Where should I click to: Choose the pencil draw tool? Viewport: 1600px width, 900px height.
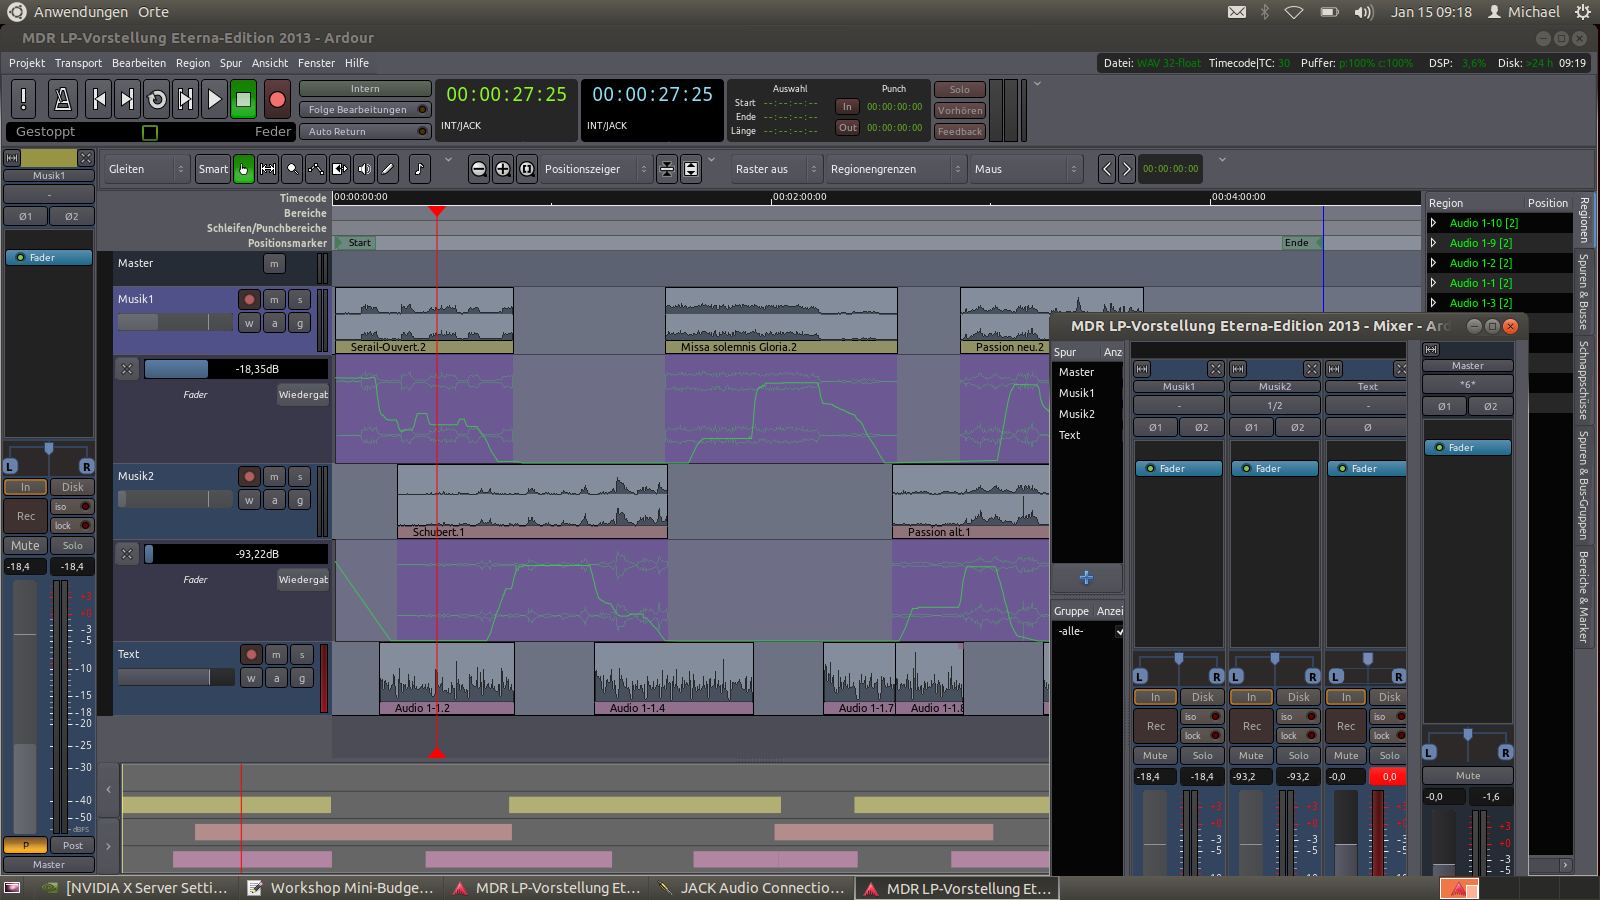[388, 169]
